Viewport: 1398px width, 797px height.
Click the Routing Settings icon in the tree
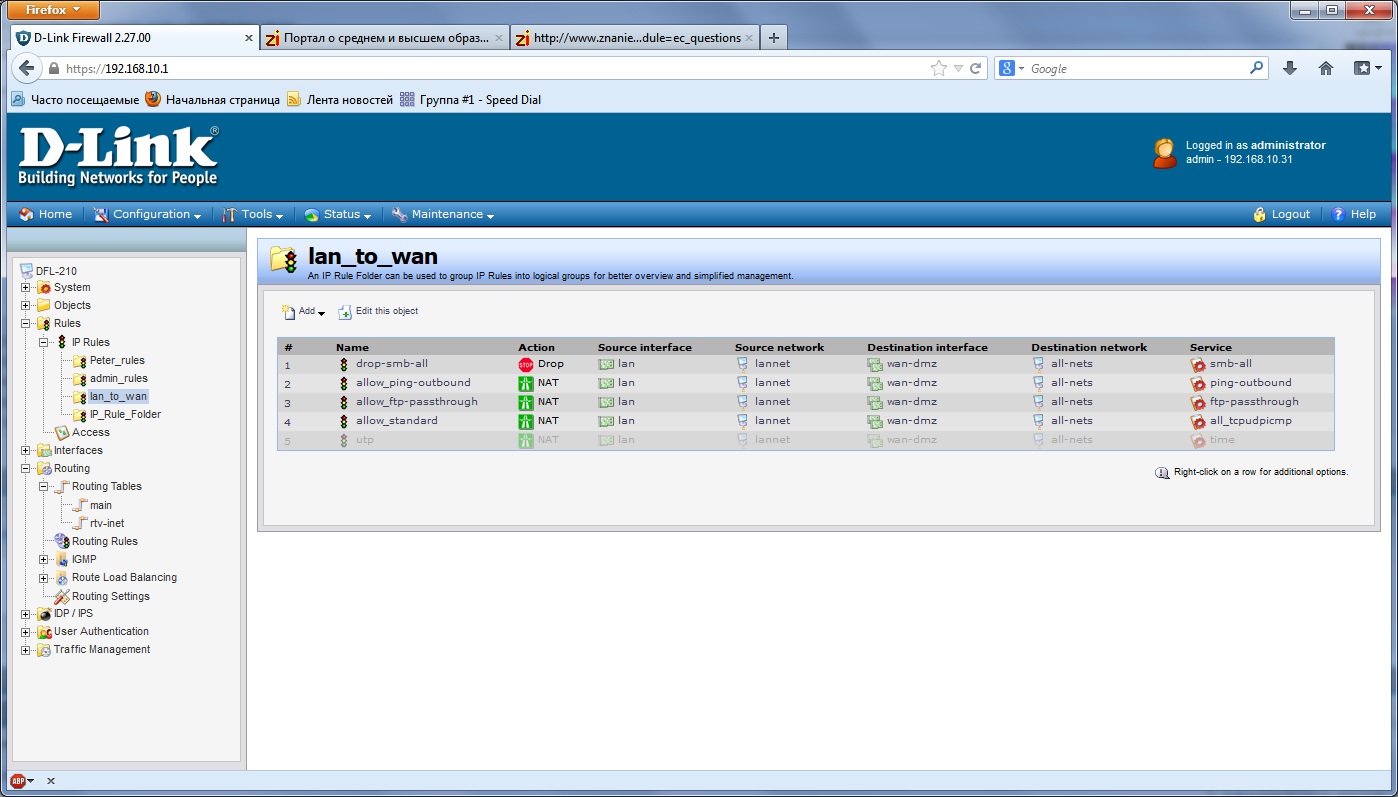click(62, 597)
